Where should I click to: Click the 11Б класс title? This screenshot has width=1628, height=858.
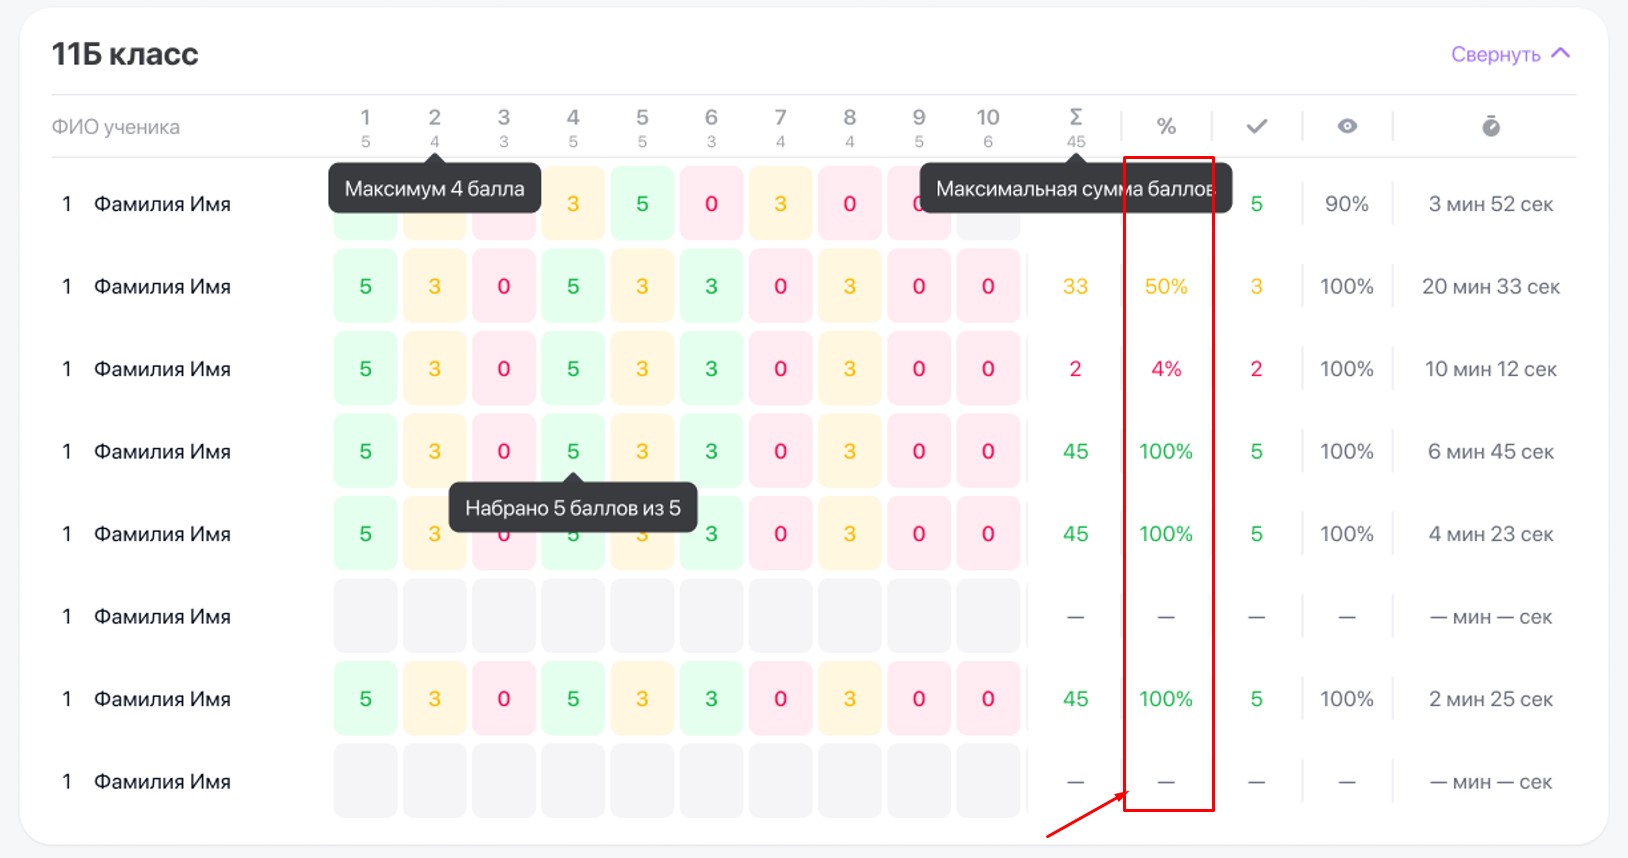click(125, 54)
